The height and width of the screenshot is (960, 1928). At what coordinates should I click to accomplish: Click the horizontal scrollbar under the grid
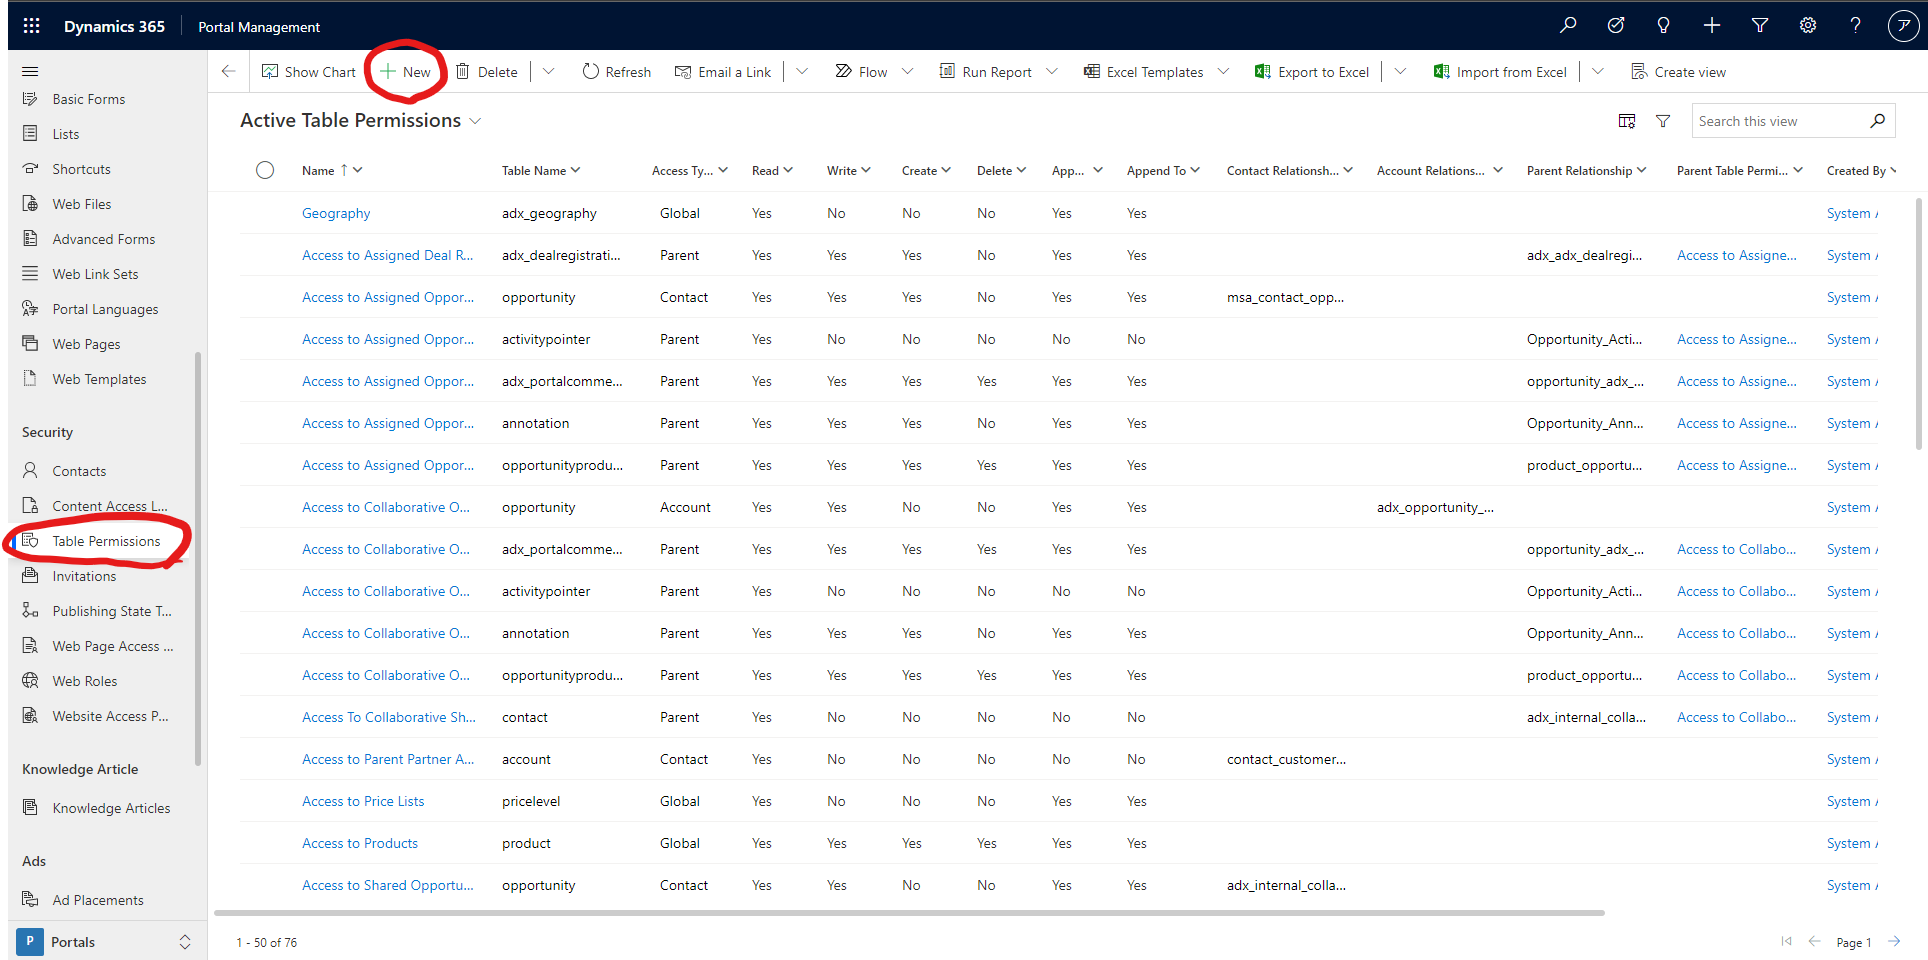[x=909, y=913]
